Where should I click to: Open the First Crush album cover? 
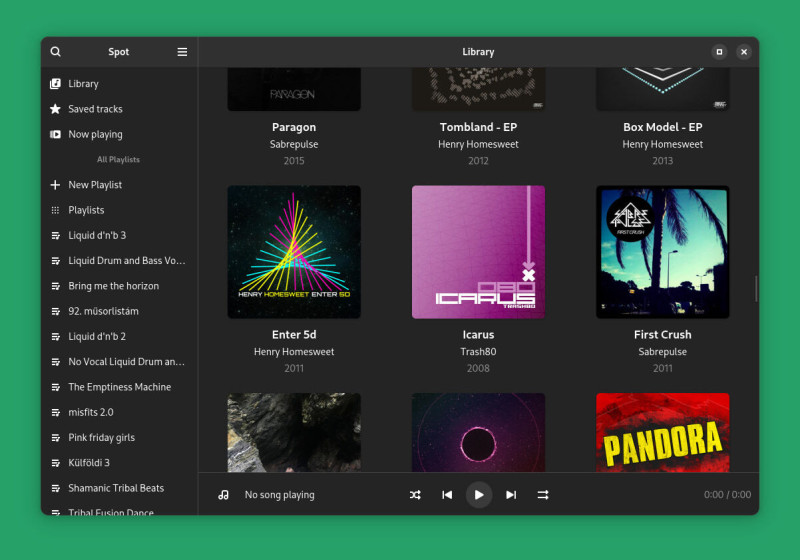coord(662,252)
